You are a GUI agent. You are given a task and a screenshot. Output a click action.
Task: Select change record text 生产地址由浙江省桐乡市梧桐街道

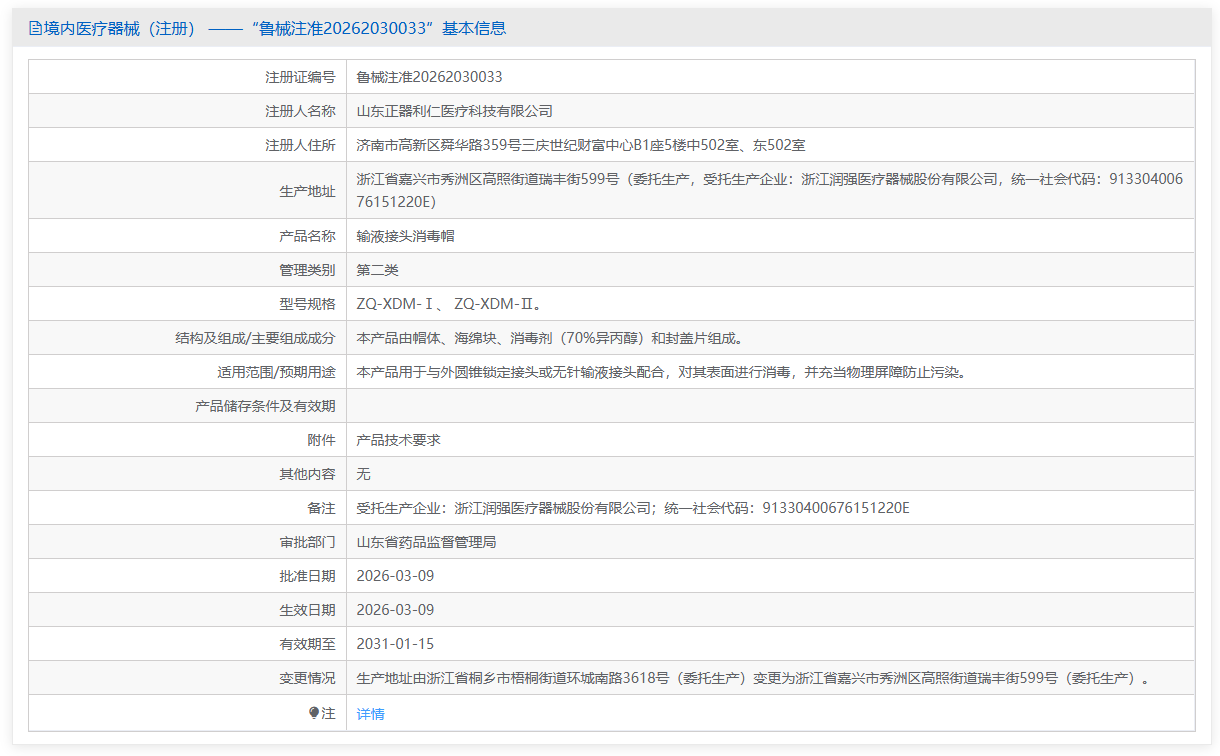point(753,678)
